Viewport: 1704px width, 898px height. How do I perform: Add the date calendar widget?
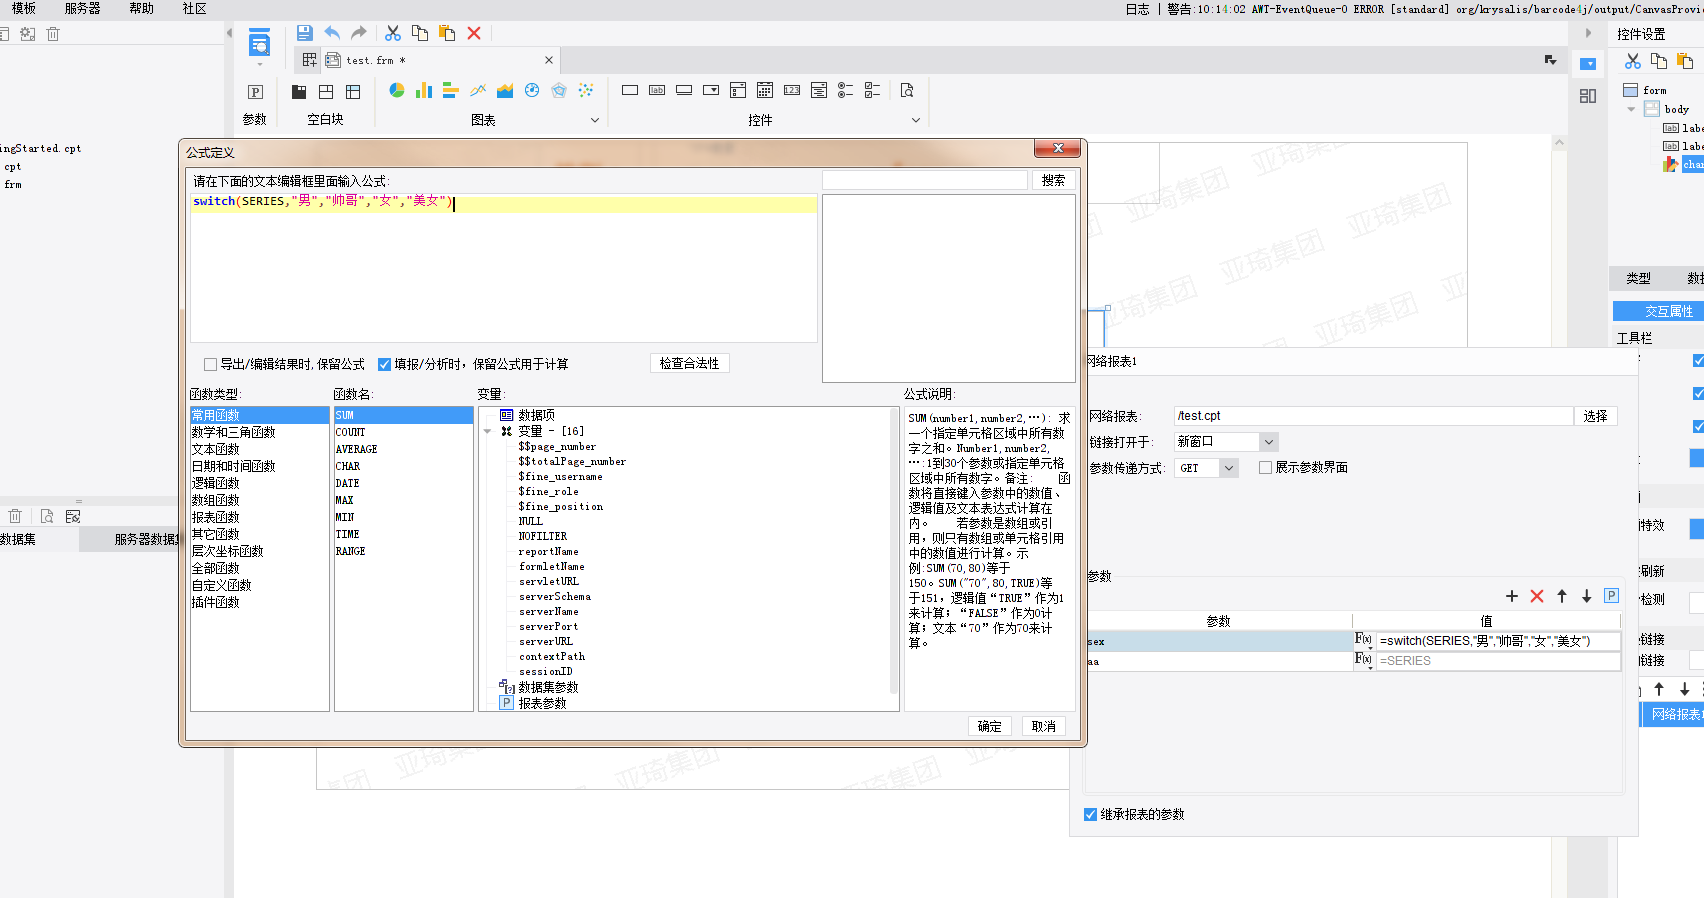pyautogui.click(x=765, y=90)
